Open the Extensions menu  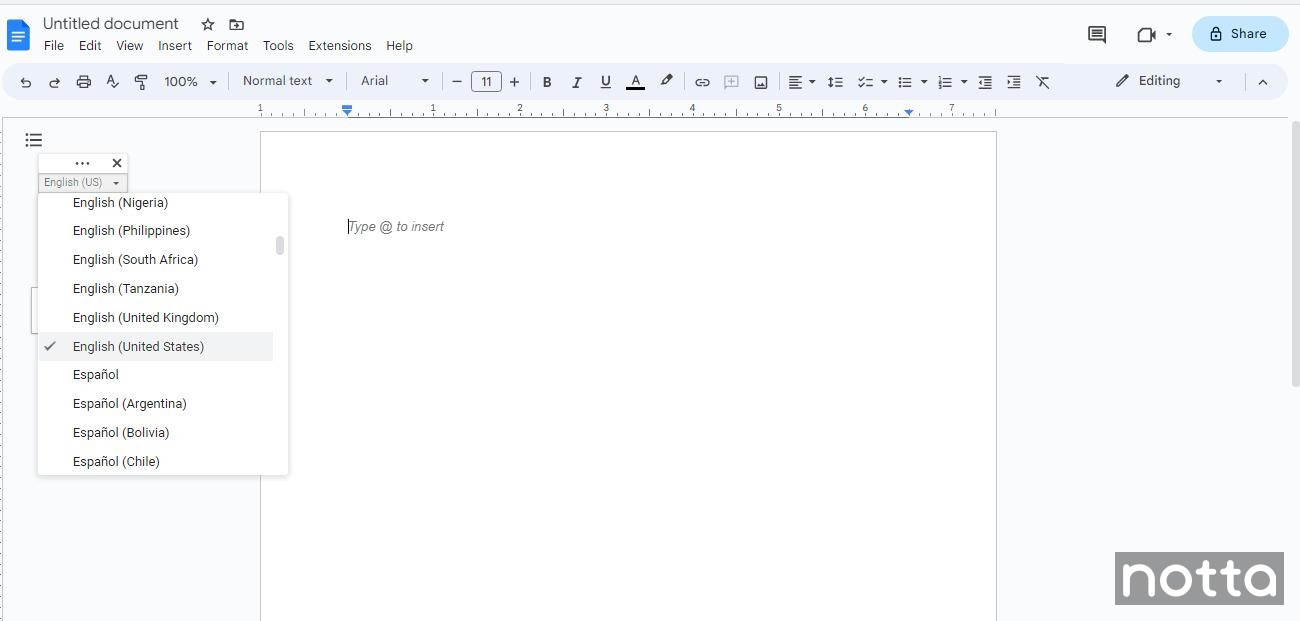tap(339, 45)
